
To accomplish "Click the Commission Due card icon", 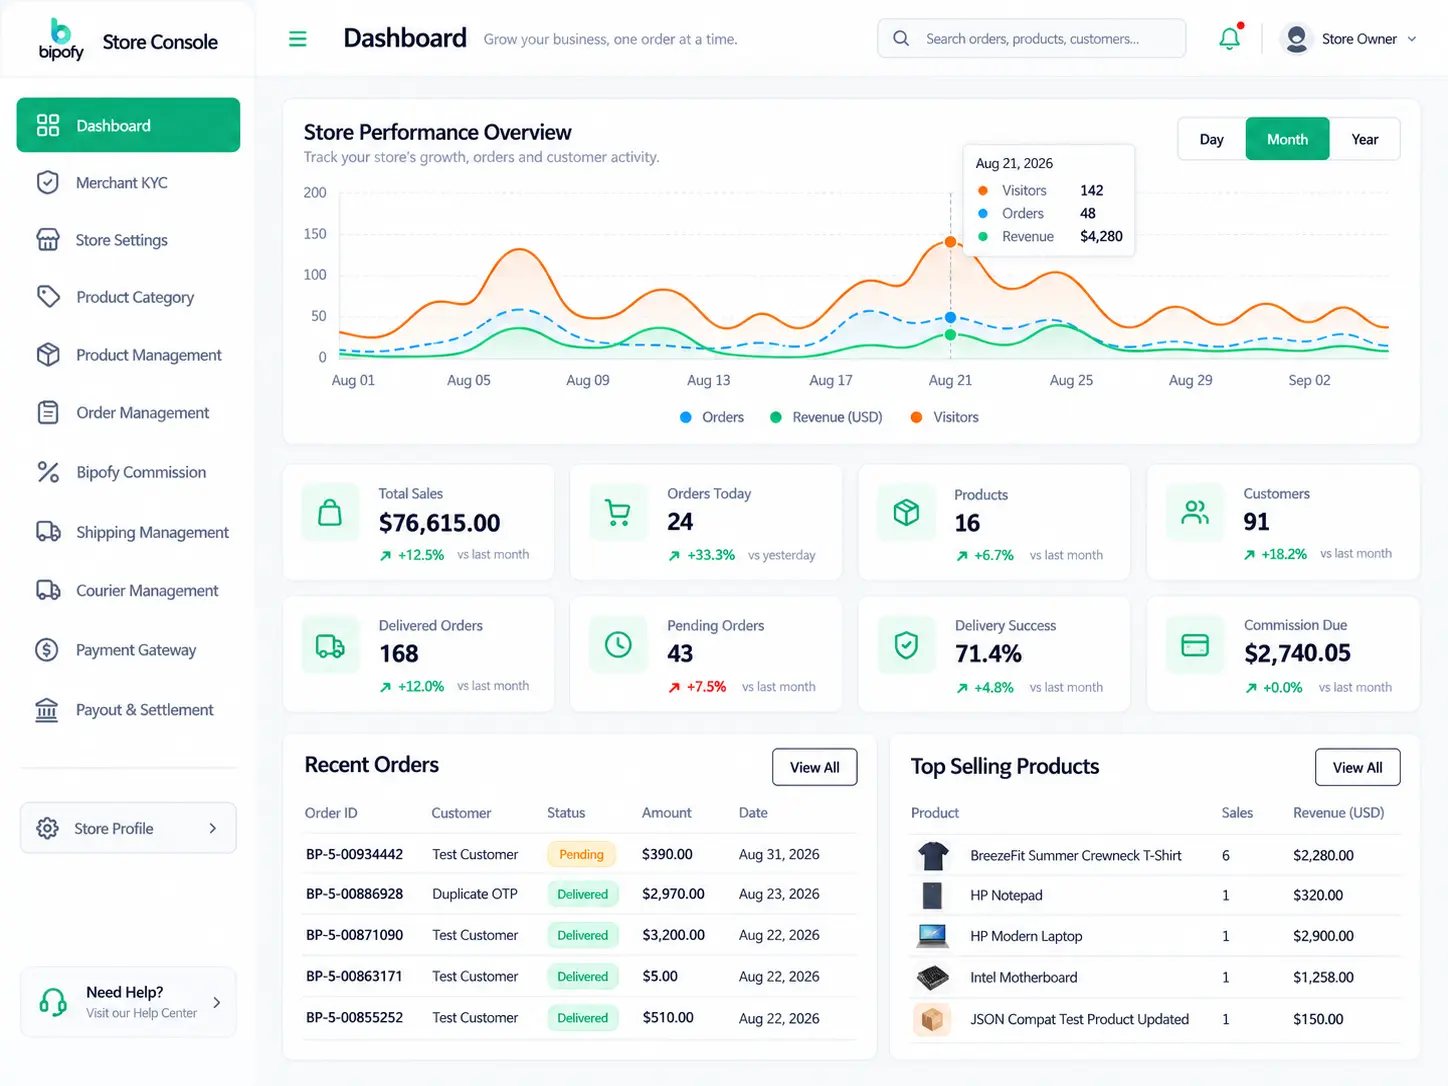I will point(1195,645).
